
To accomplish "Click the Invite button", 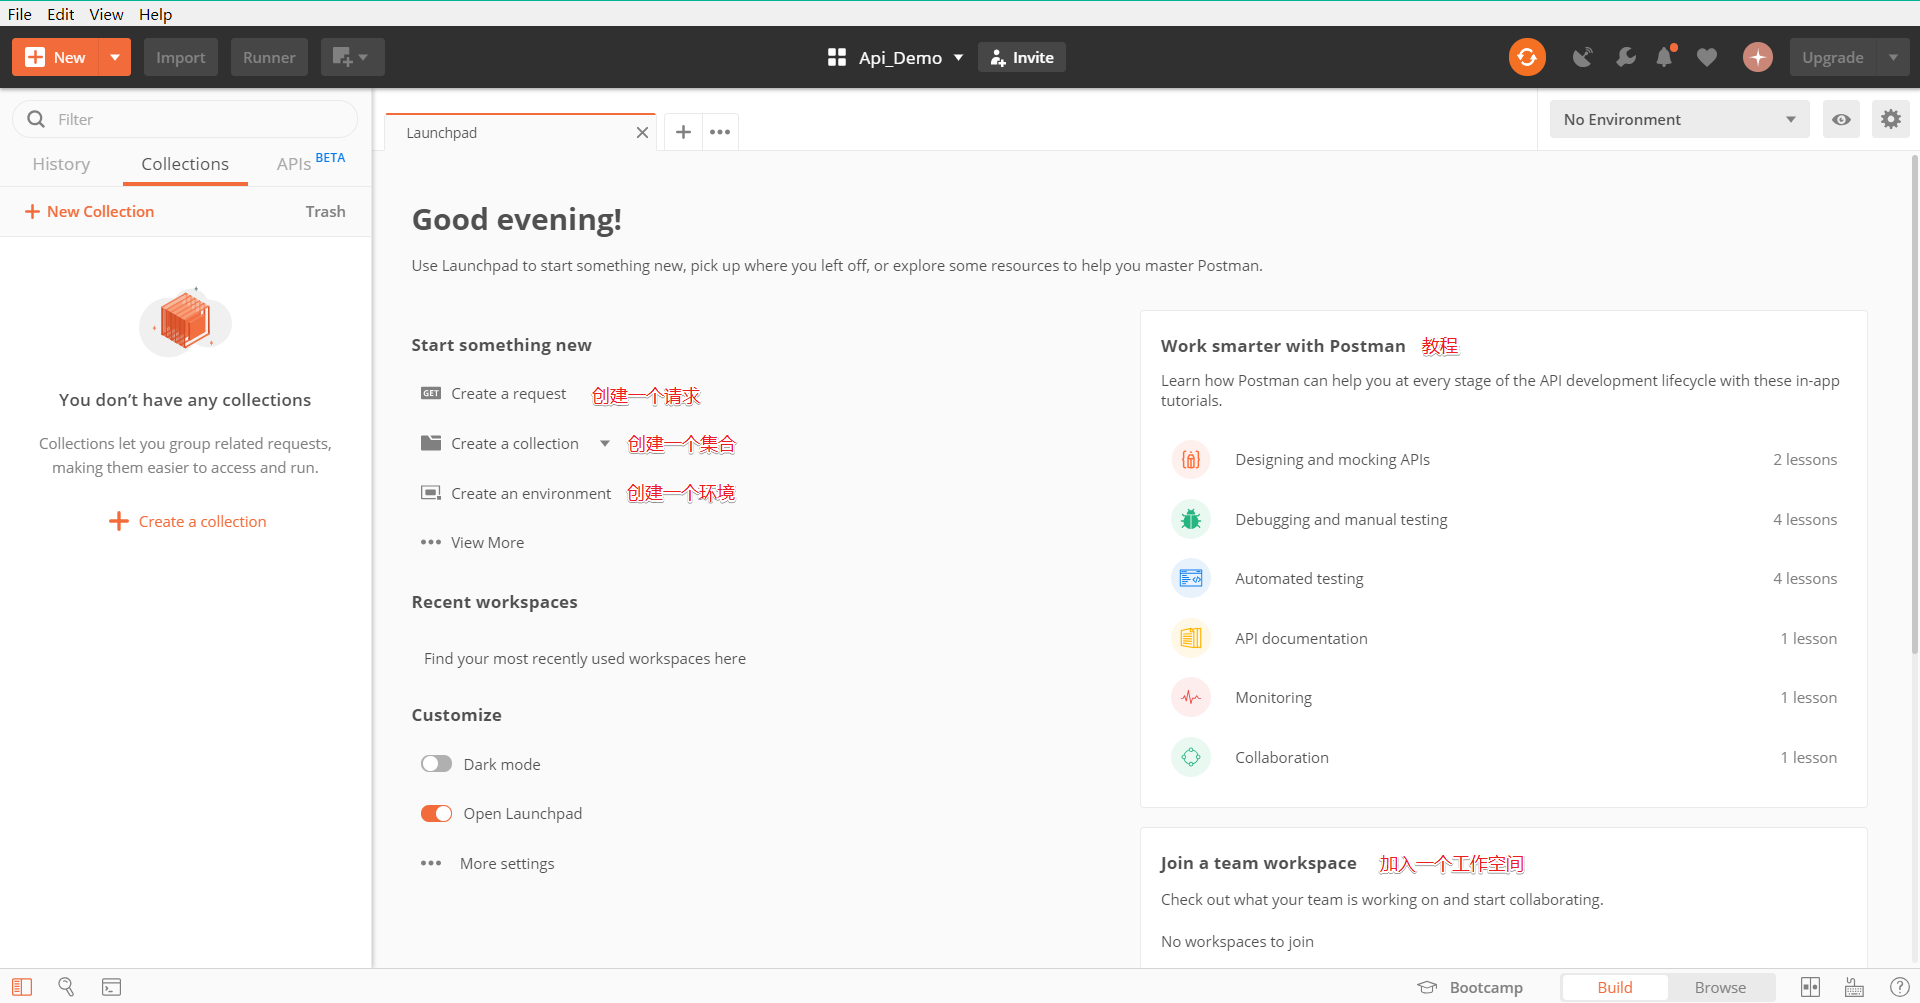I will [x=1022, y=57].
